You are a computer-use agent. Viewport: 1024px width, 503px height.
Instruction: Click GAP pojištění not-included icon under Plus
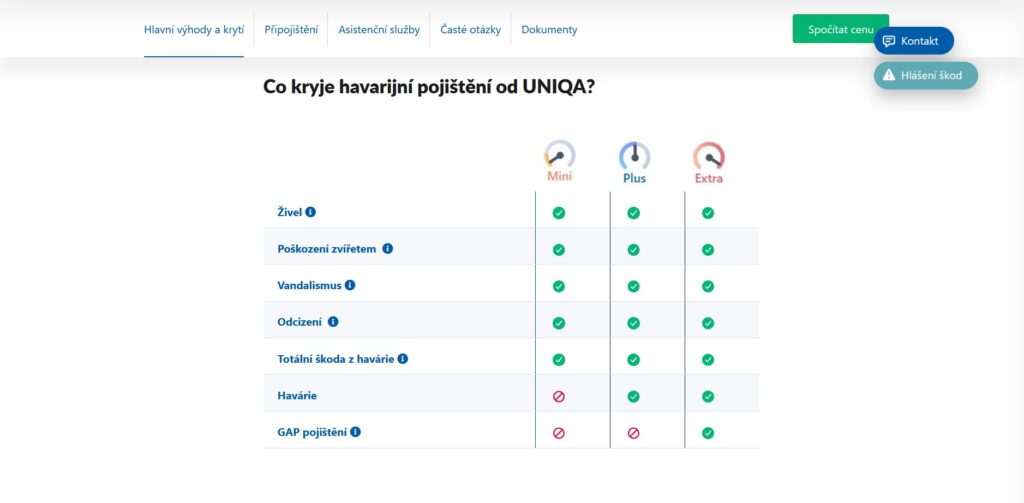(x=633, y=432)
